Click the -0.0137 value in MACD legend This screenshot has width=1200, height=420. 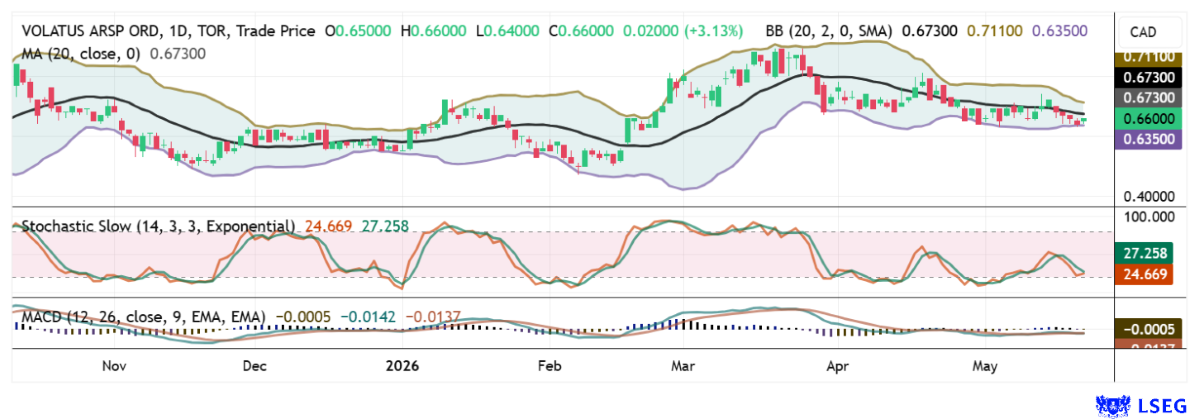click(x=431, y=317)
